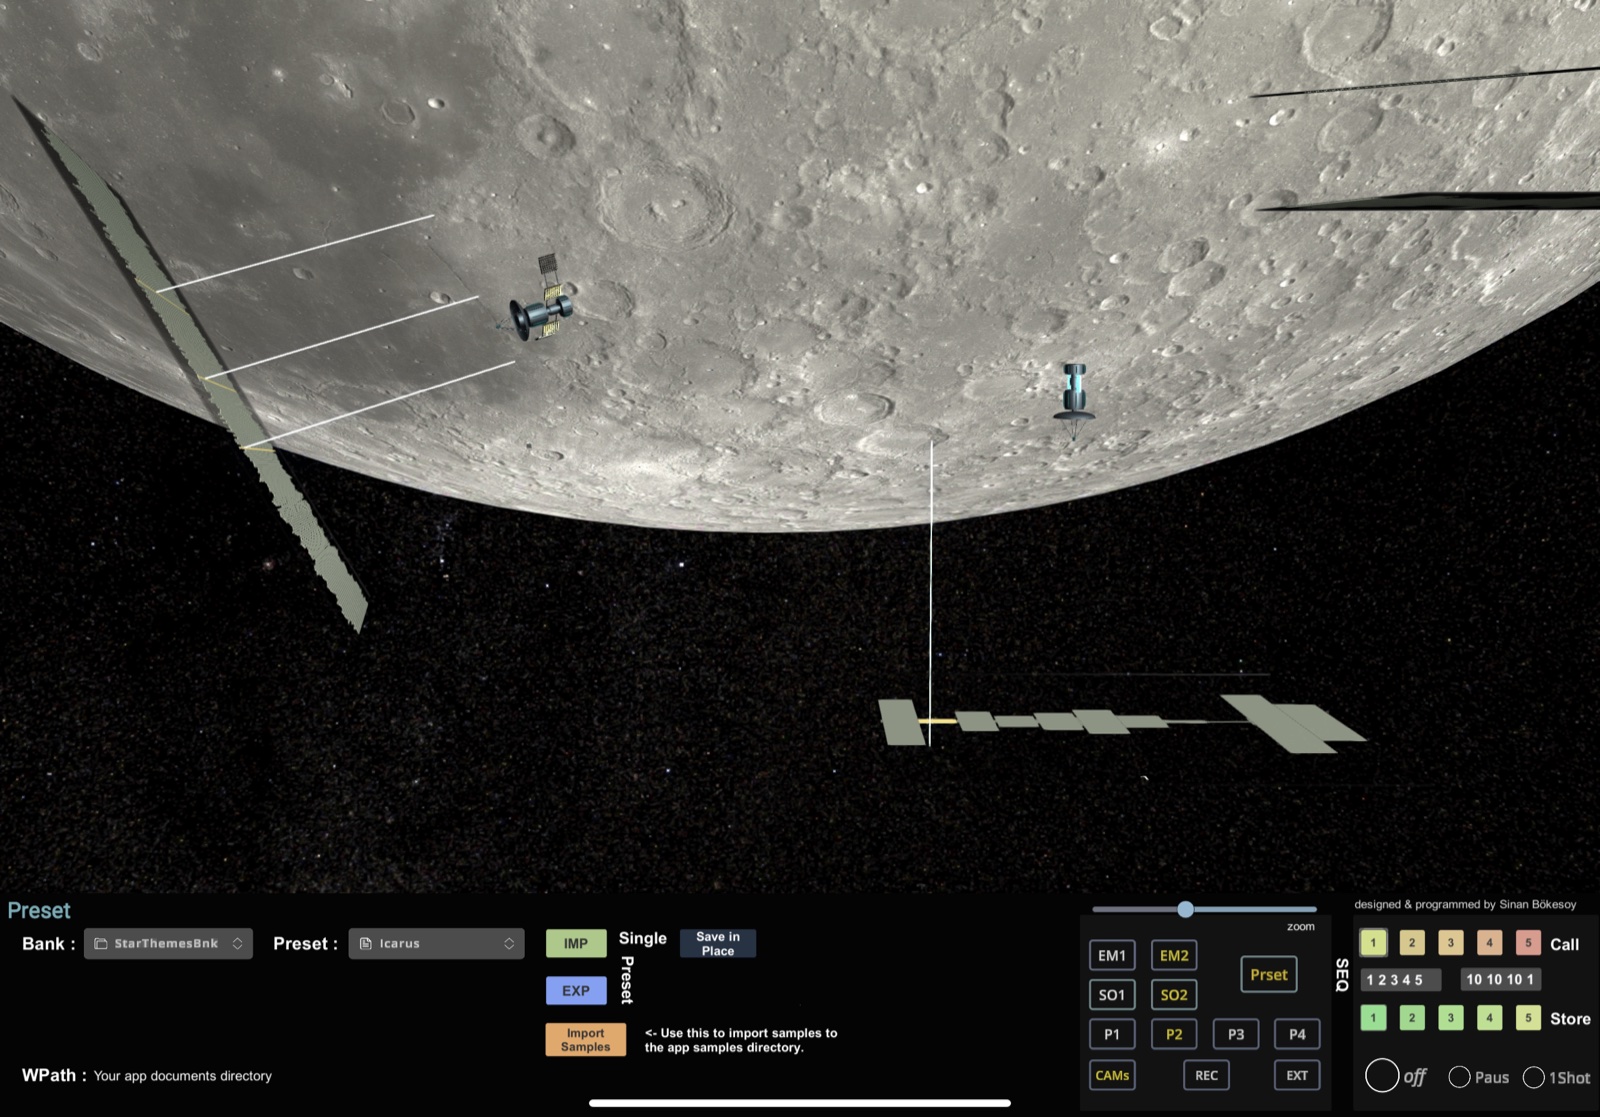Viewport: 1600px width, 1117px height.
Task: Enable the 1Shot radio option
Action: click(x=1533, y=1077)
